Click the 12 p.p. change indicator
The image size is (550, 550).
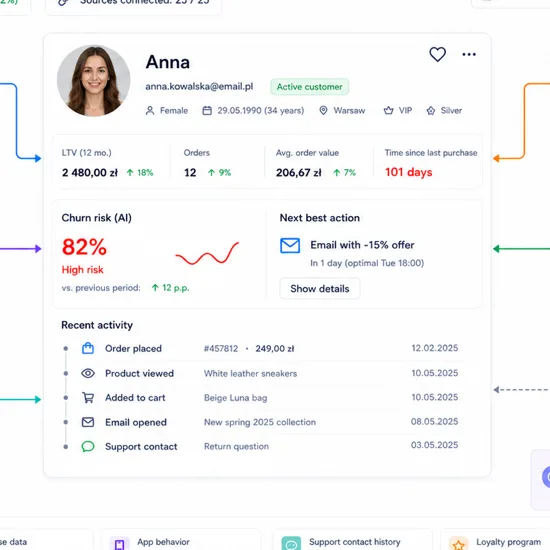click(x=170, y=288)
